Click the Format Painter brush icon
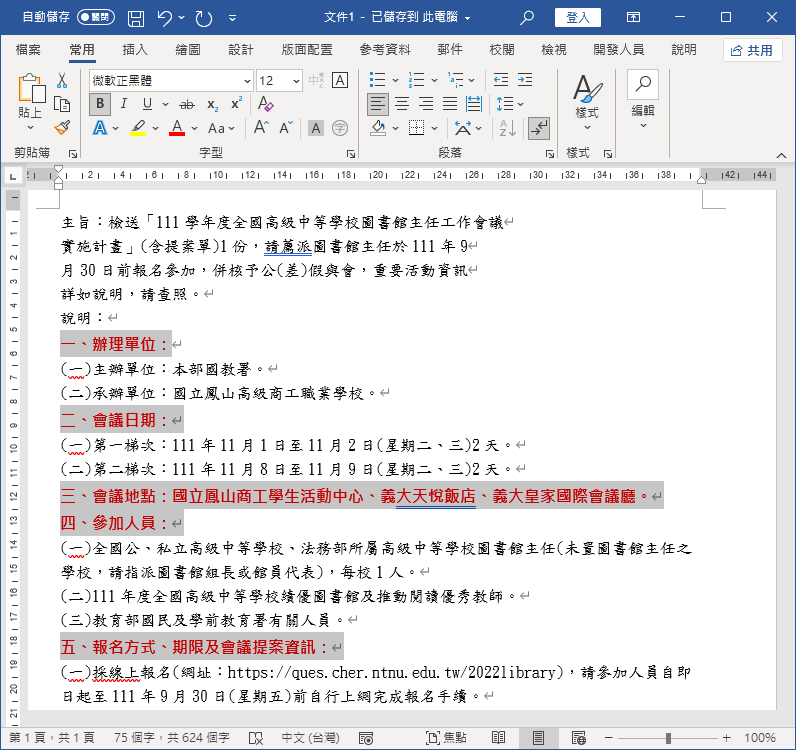The image size is (796, 750). click(x=62, y=127)
